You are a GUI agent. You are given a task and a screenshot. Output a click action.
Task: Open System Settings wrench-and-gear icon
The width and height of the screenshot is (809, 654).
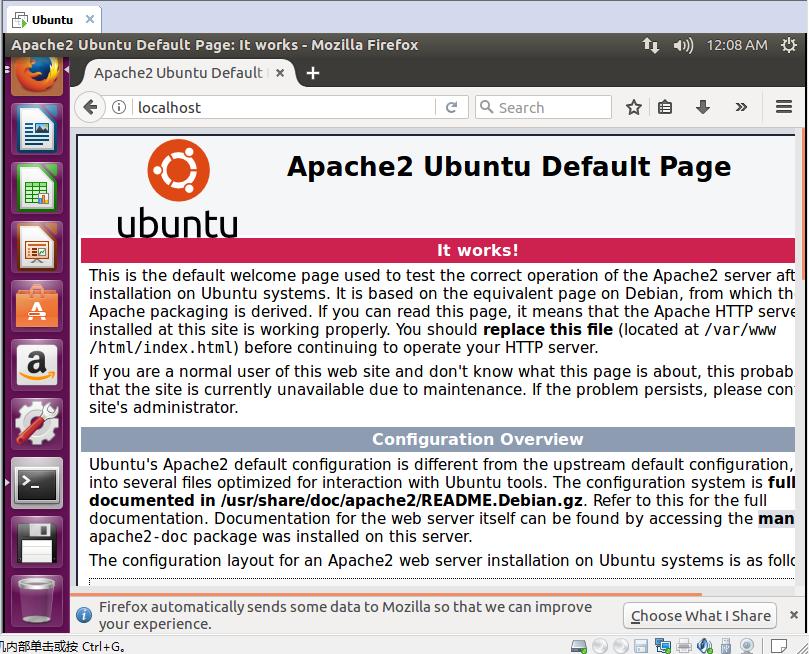pyautogui.click(x=37, y=424)
